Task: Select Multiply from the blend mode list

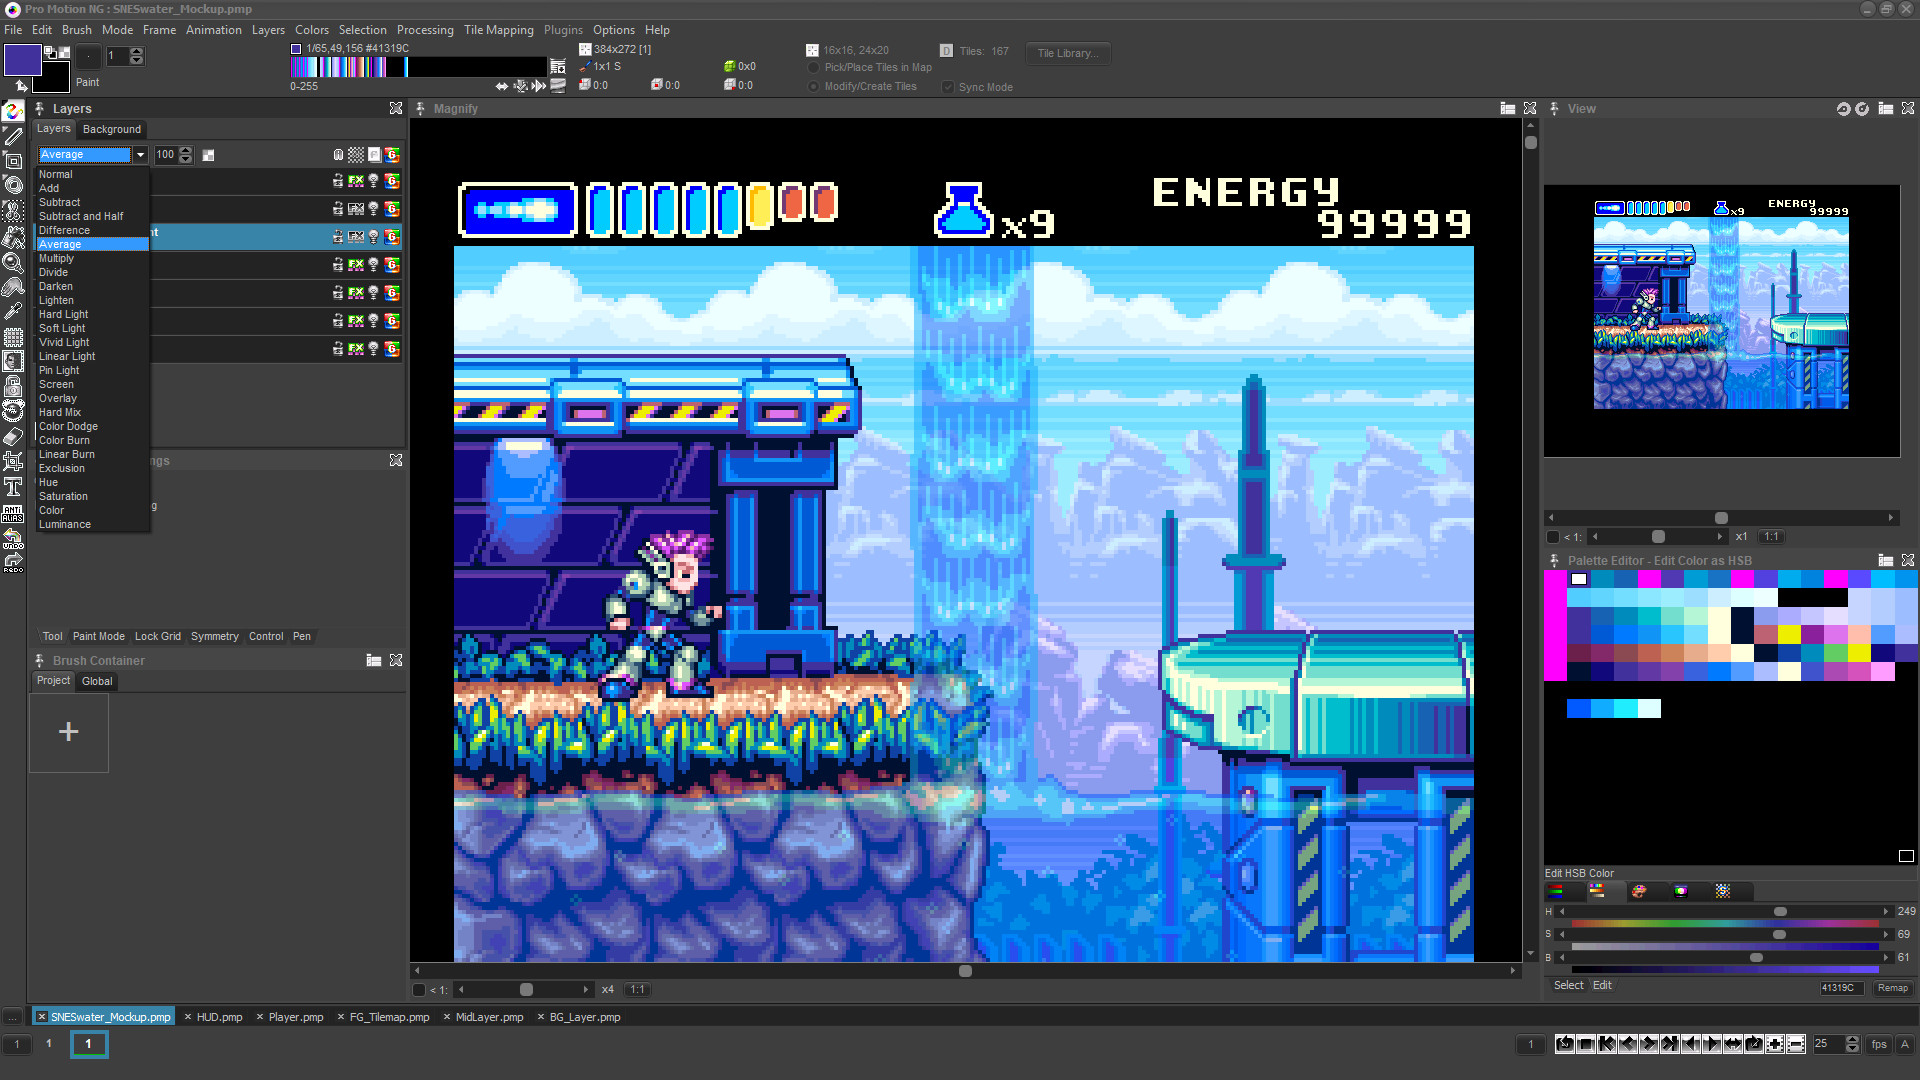Action: click(56, 258)
